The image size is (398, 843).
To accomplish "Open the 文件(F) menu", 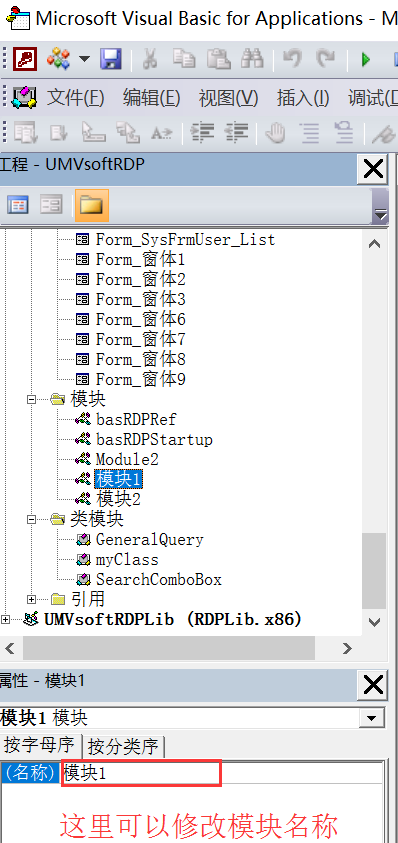I will pyautogui.click(x=75, y=98).
